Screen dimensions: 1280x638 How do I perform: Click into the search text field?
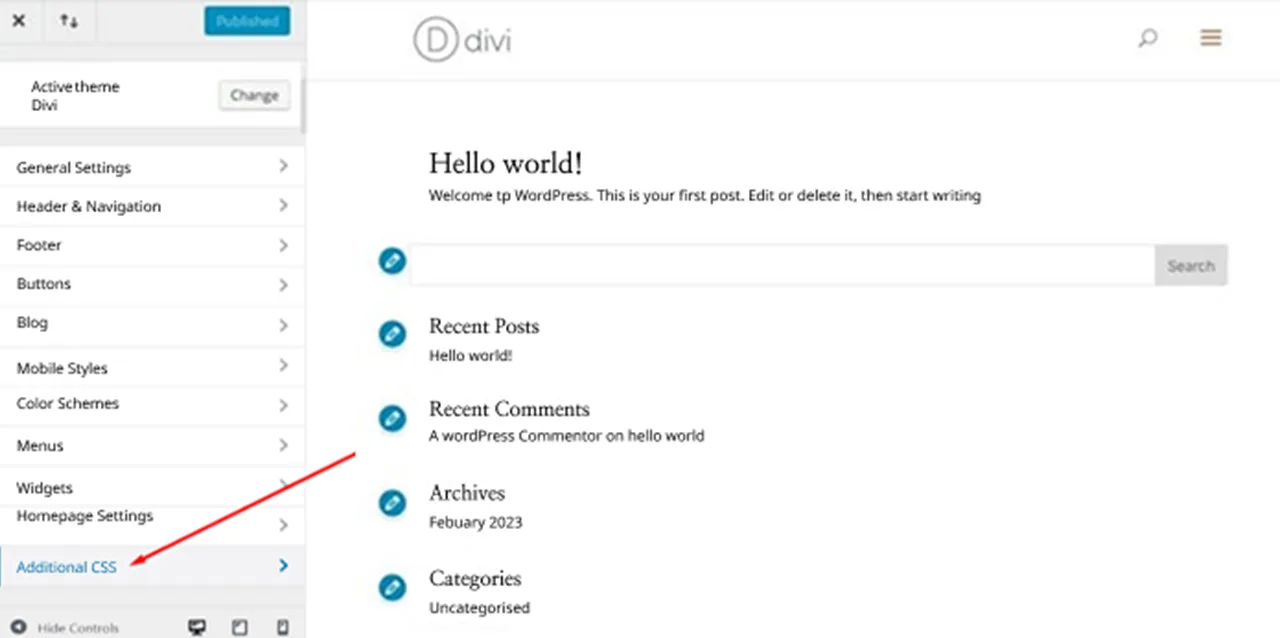pyautogui.click(x=783, y=266)
